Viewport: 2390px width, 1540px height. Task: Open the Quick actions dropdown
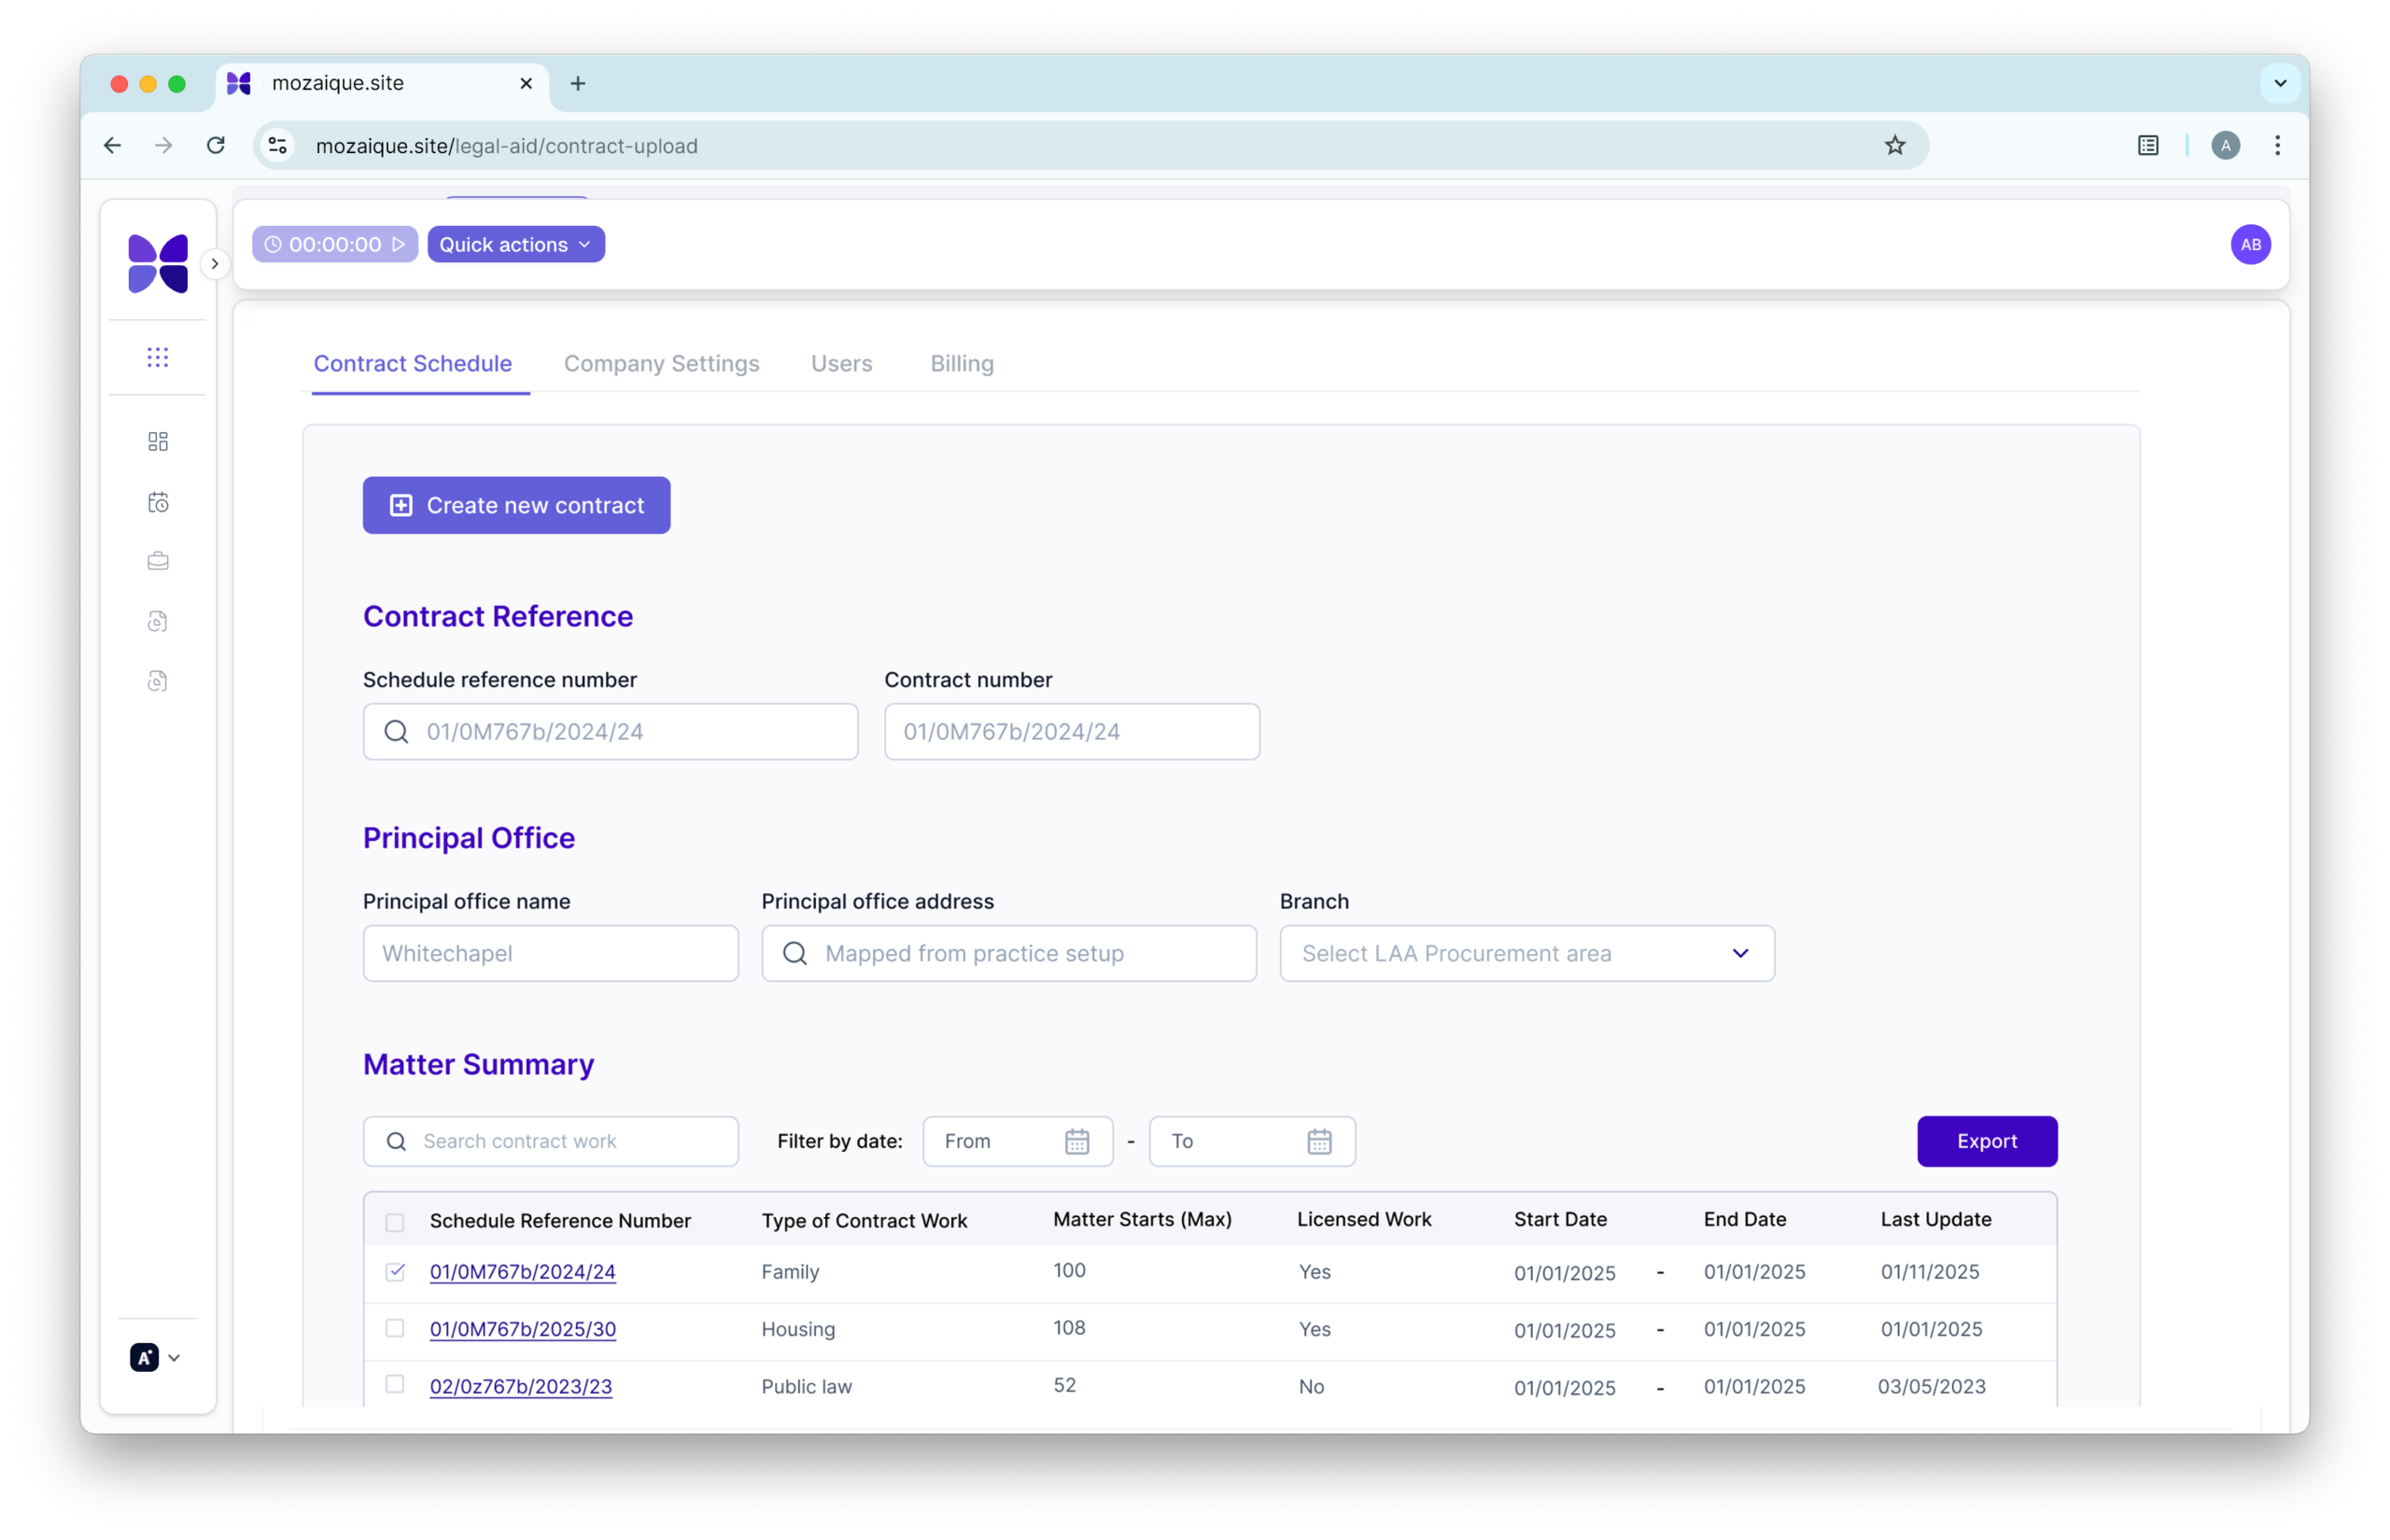tap(516, 244)
